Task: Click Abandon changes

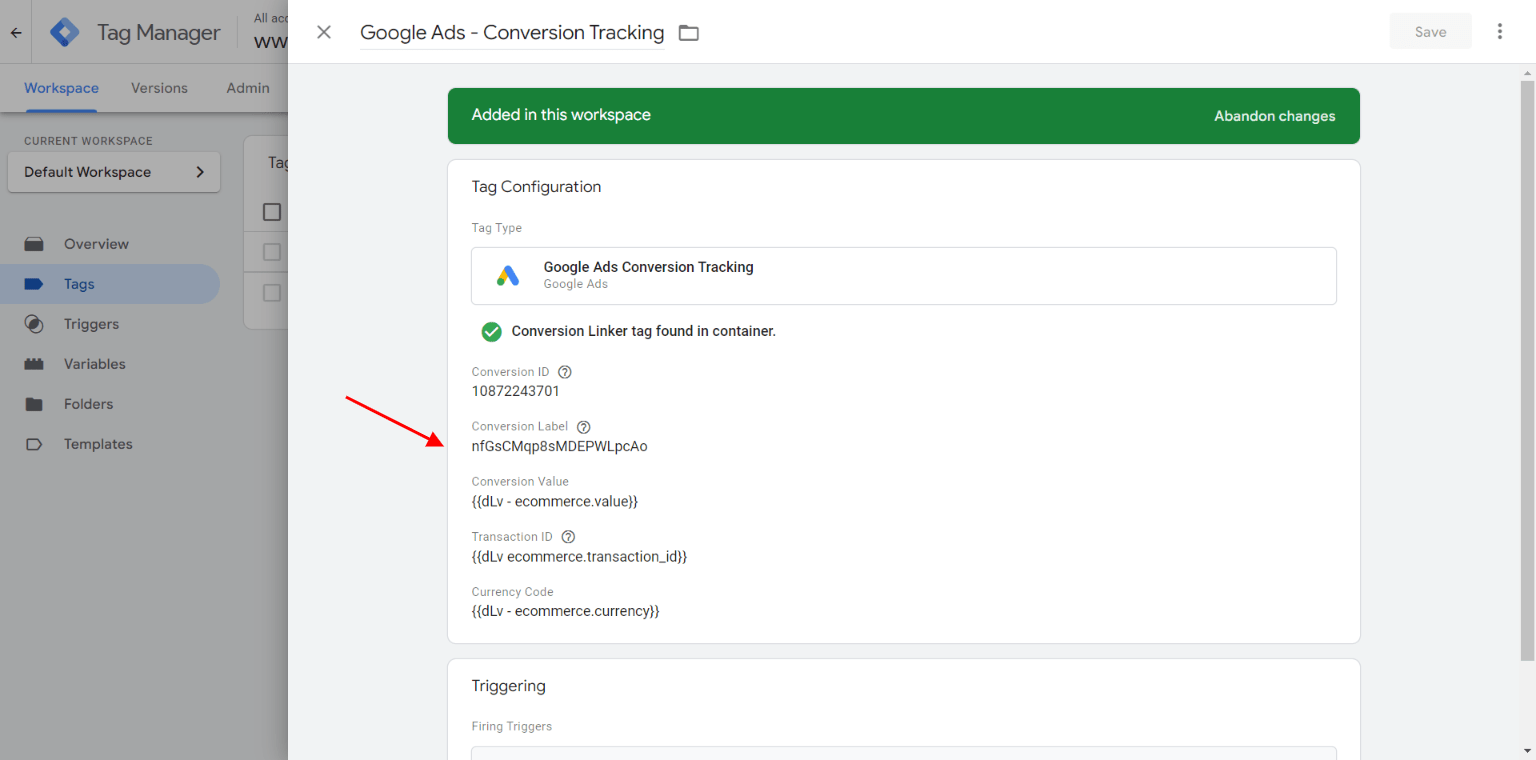Action: point(1274,116)
